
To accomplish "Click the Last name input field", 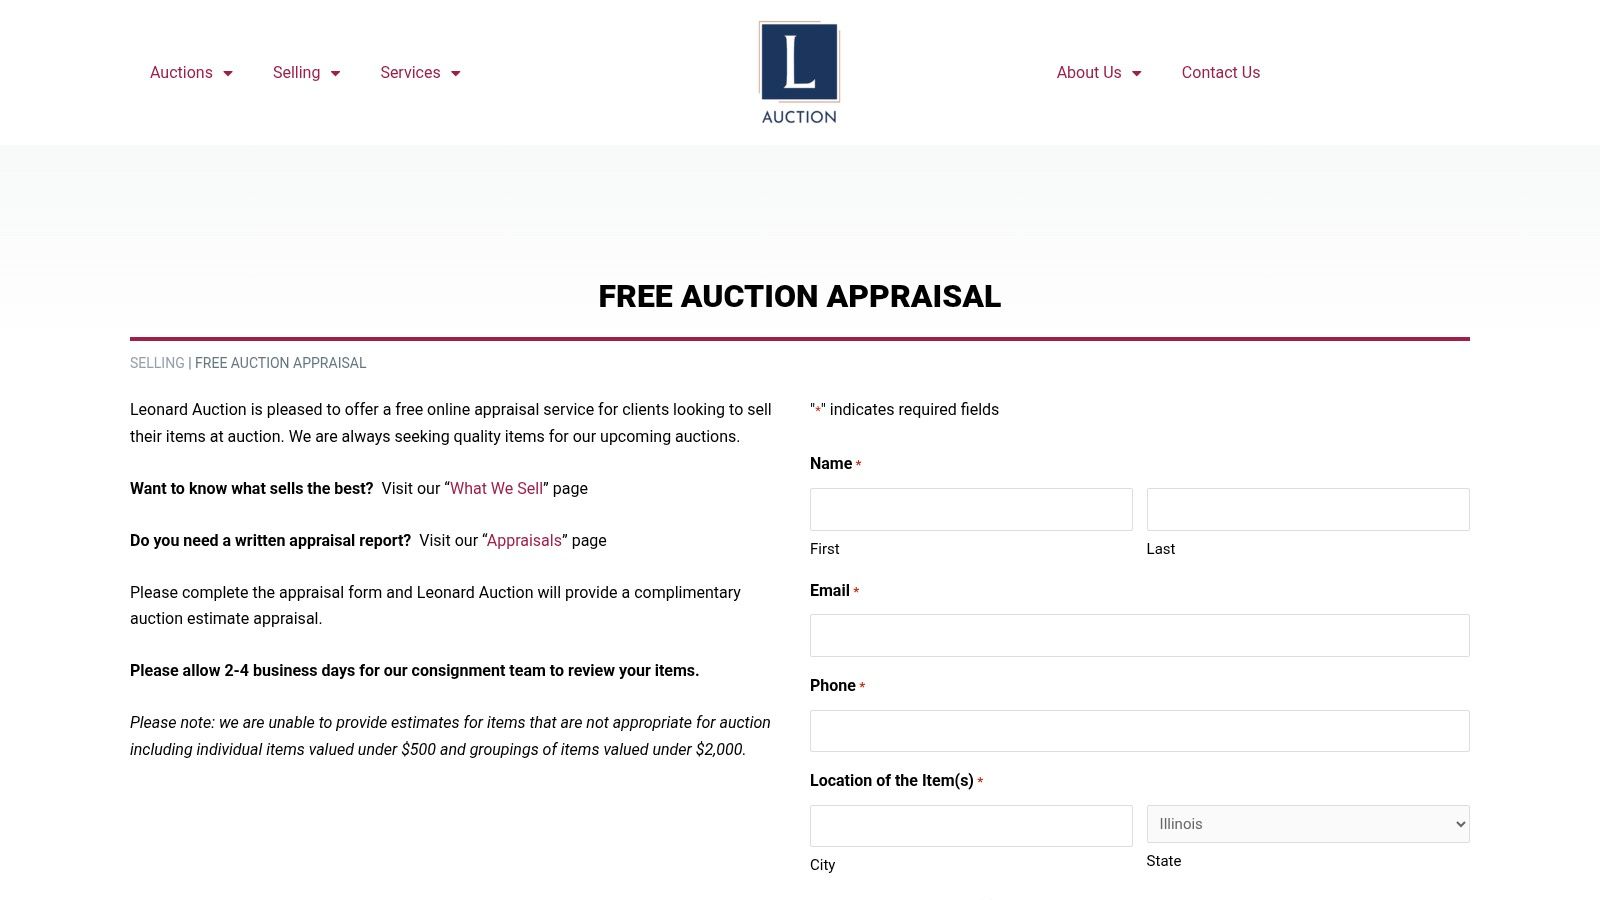I will (x=1307, y=509).
